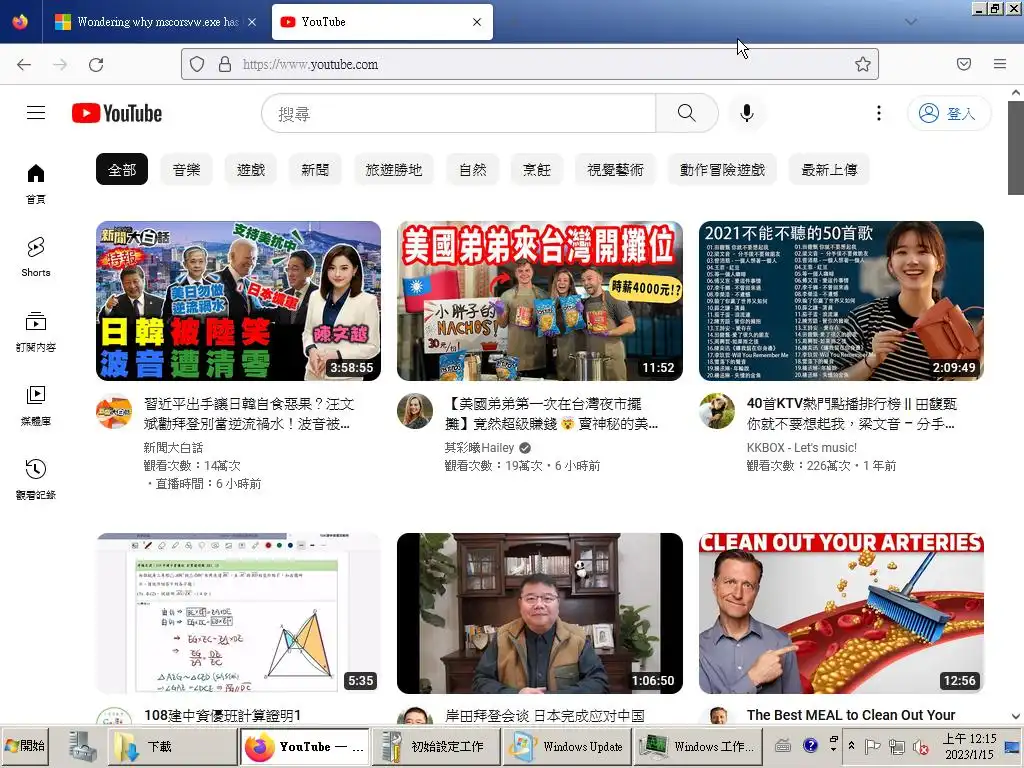Open the 開始 Start menu
This screenshot has height=768, width=1024.
coord(25,746)
